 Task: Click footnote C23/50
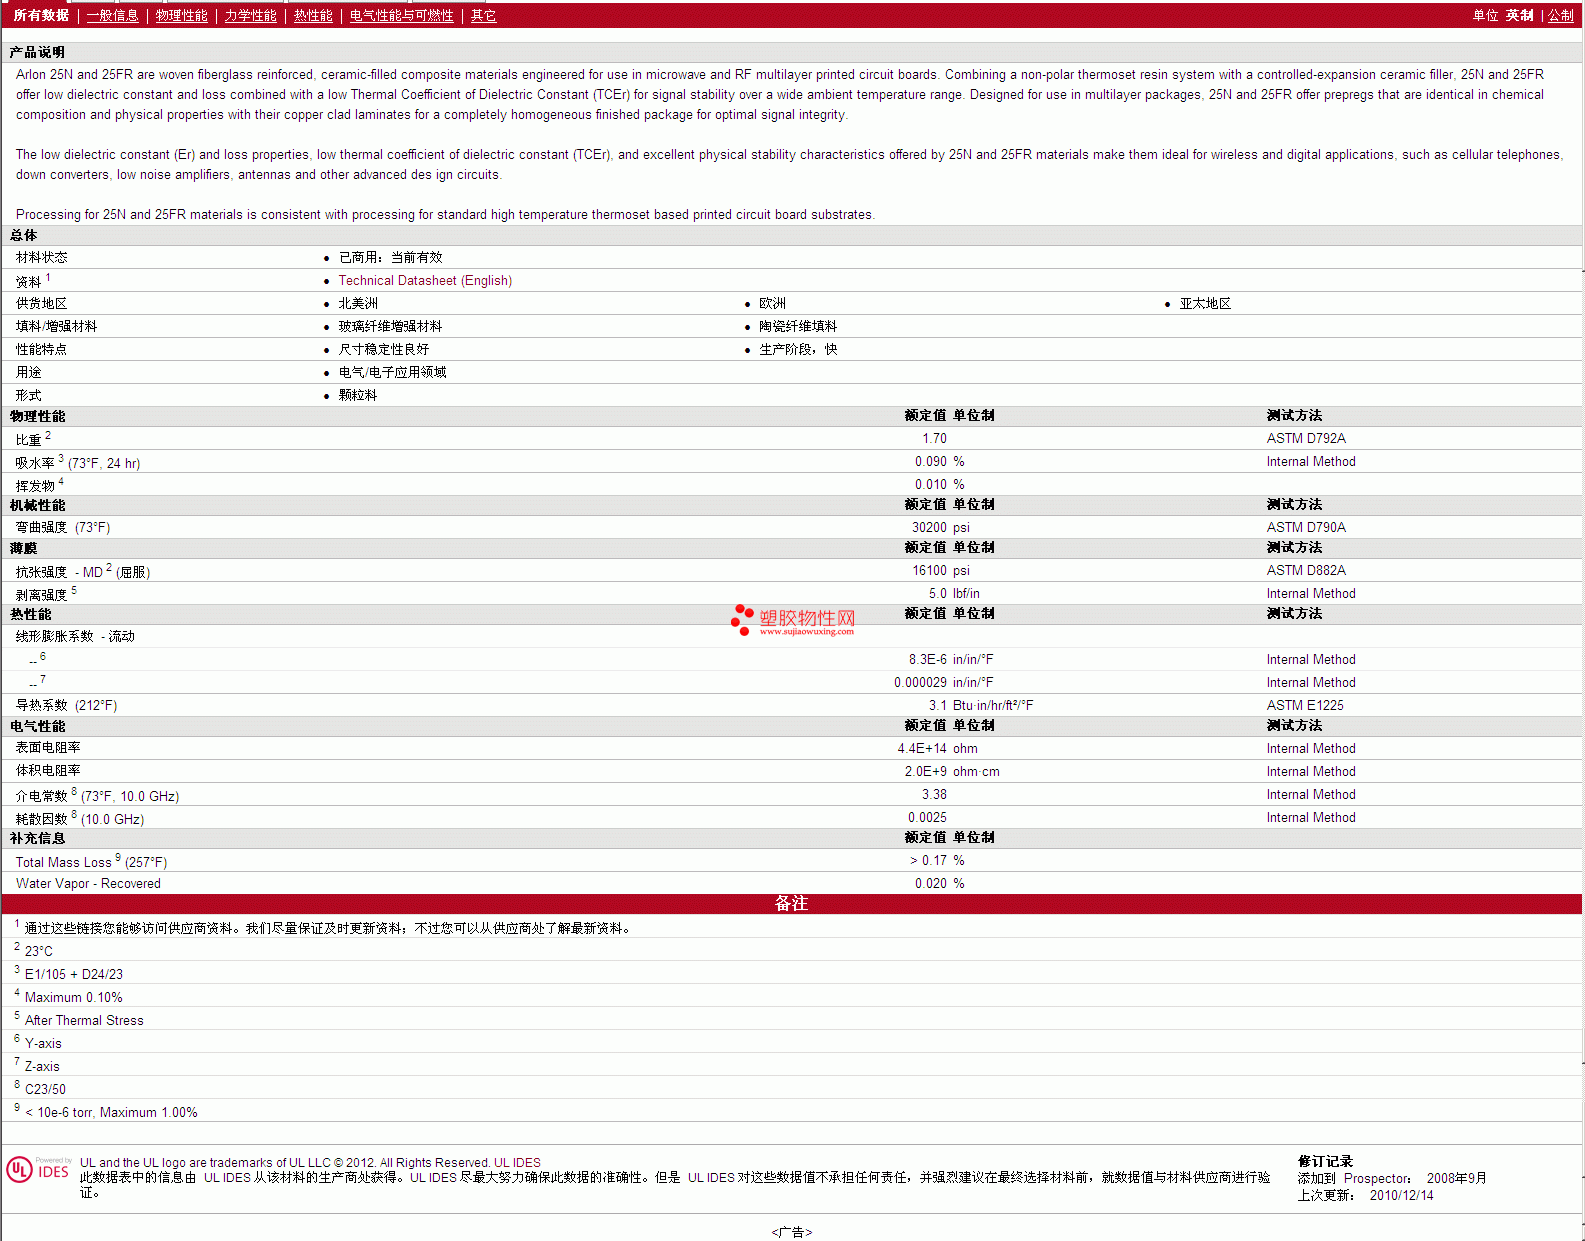point(45,1090)
